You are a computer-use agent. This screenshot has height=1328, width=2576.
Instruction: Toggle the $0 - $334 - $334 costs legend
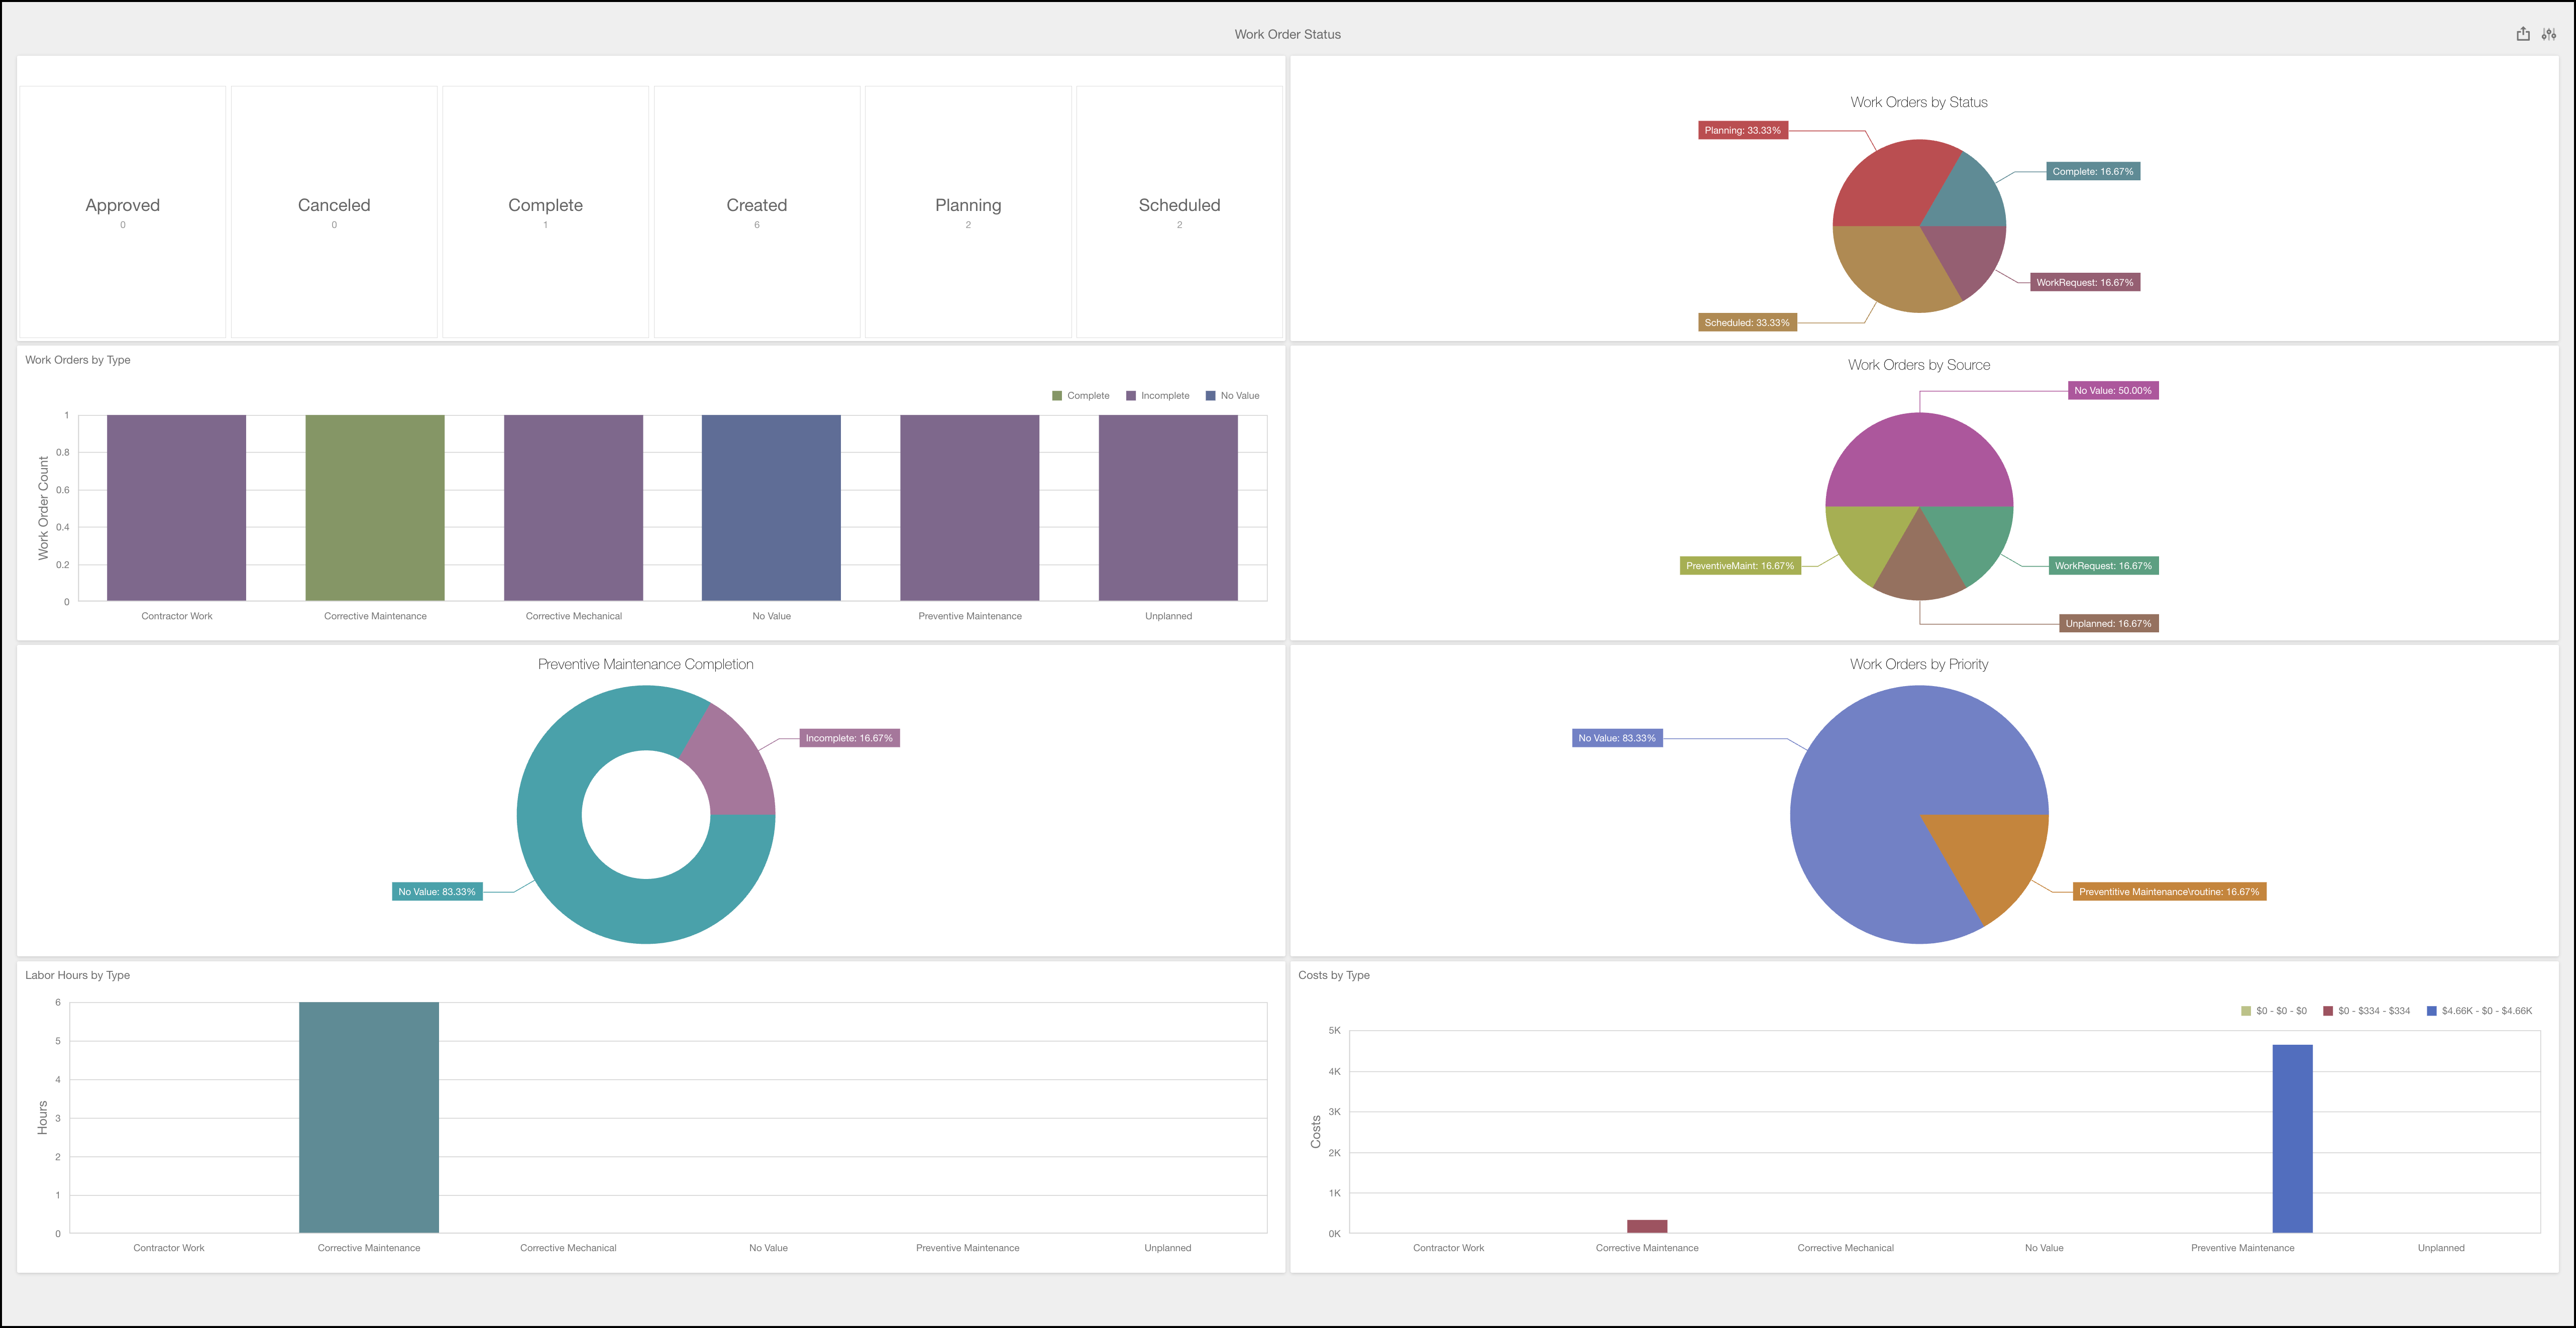point(2366,1011)
